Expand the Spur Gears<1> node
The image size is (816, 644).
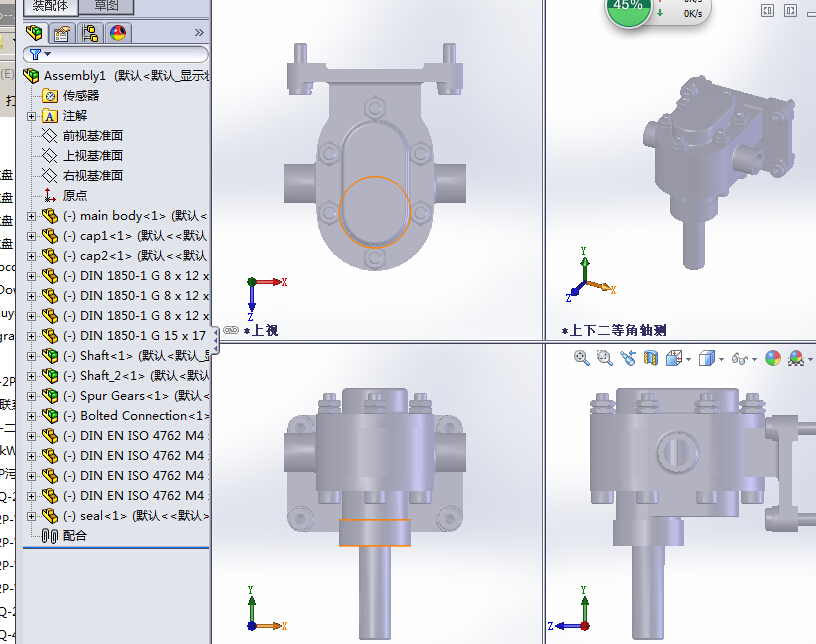point(31,396)
